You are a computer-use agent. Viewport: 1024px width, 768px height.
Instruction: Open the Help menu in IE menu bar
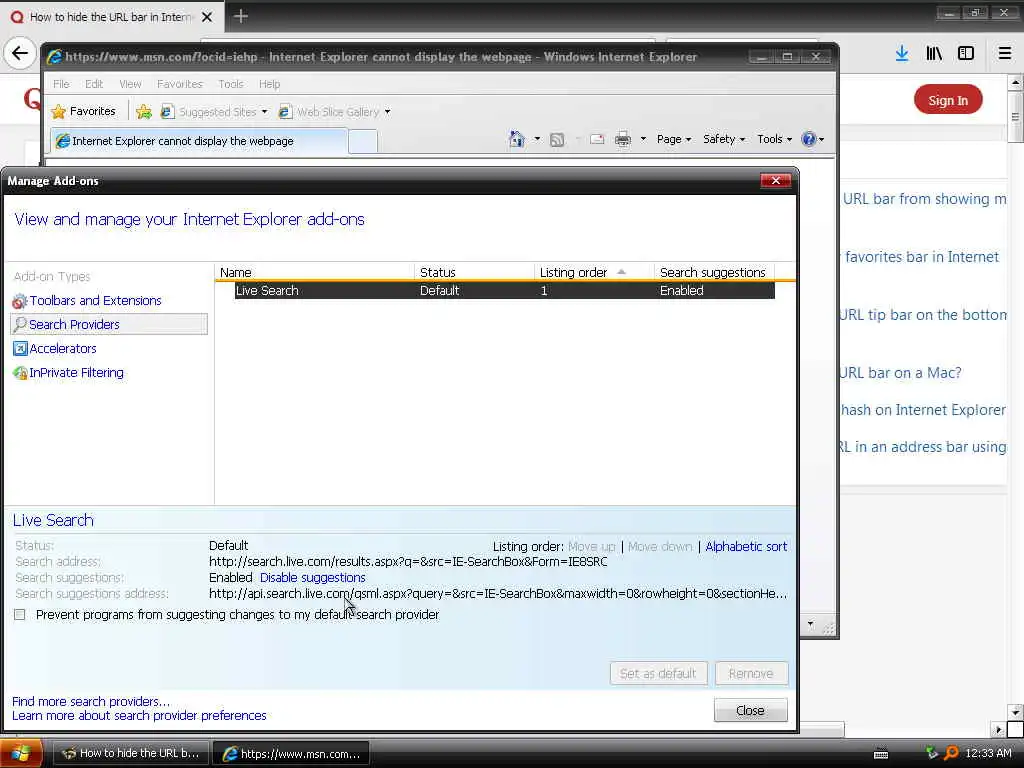[269, 84]
